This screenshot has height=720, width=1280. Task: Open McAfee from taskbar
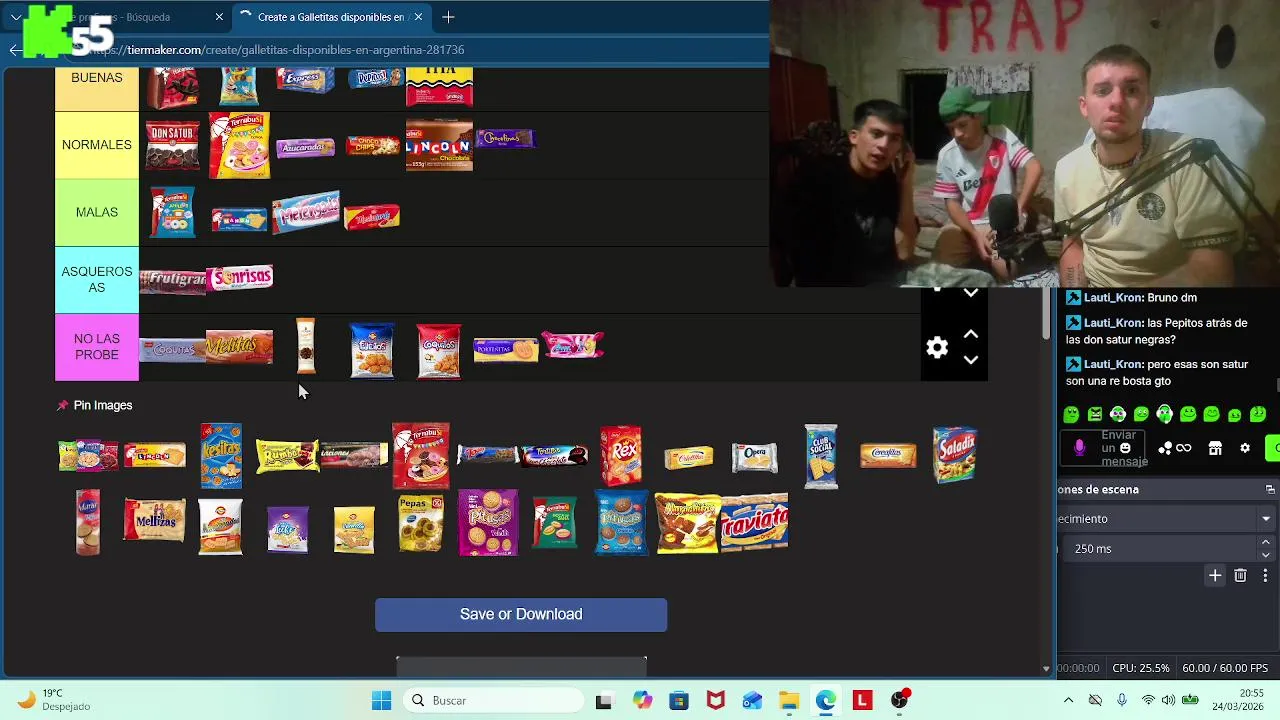pyautogui.click(x=715, y=700)
